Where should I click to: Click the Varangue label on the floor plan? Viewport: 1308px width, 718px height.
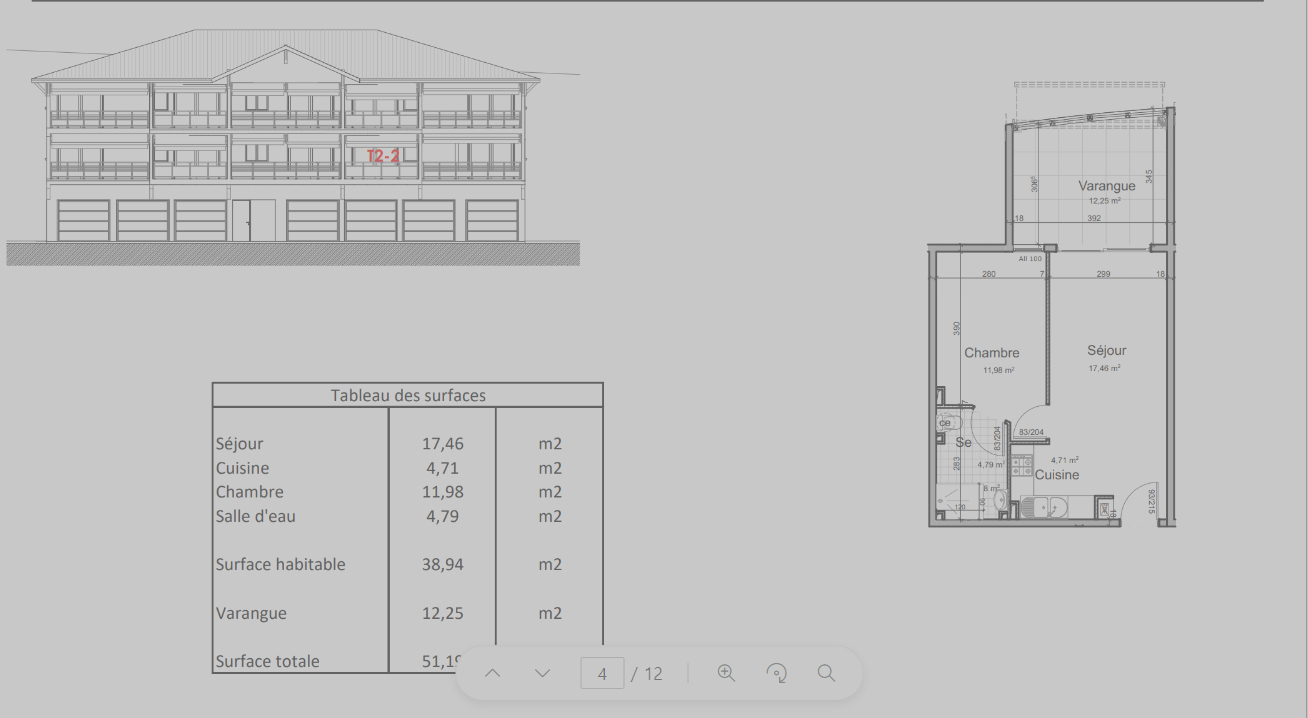tap(1106, 186)
